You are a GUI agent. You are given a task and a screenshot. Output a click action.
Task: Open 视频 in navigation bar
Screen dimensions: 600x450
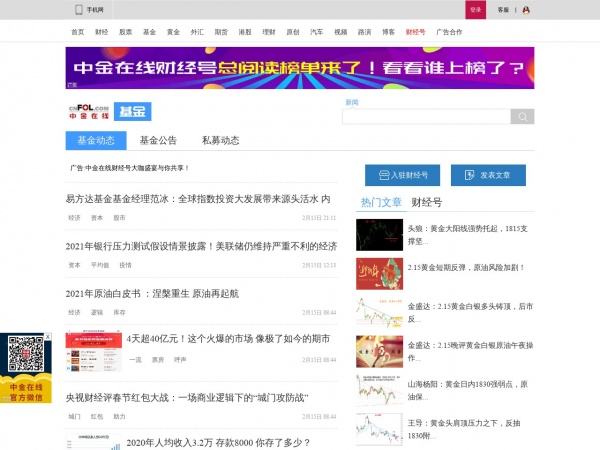click(341, 32)
